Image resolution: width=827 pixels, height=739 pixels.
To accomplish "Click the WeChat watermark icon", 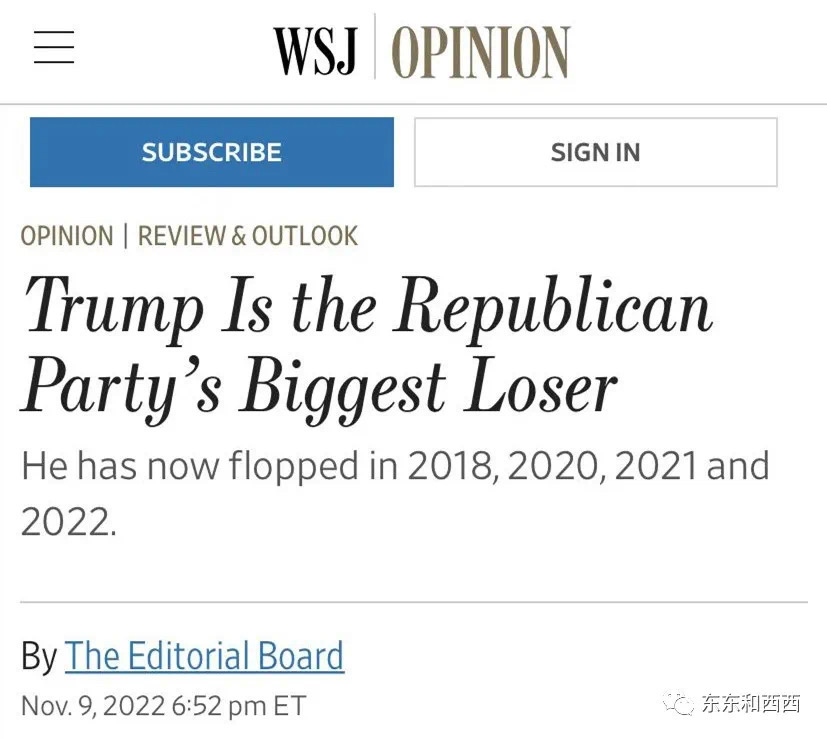I will click(x=681, y=704).
